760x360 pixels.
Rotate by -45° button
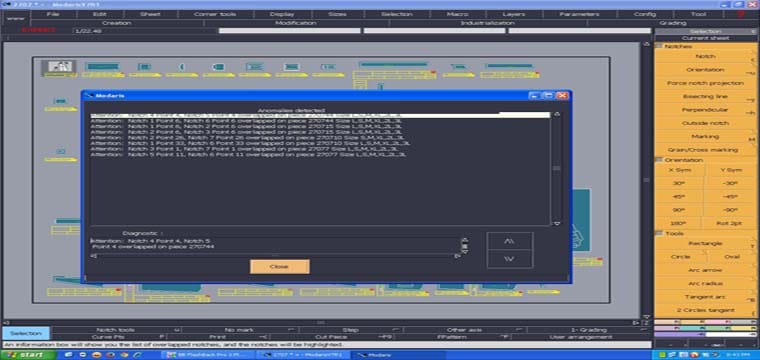(730, 197)
